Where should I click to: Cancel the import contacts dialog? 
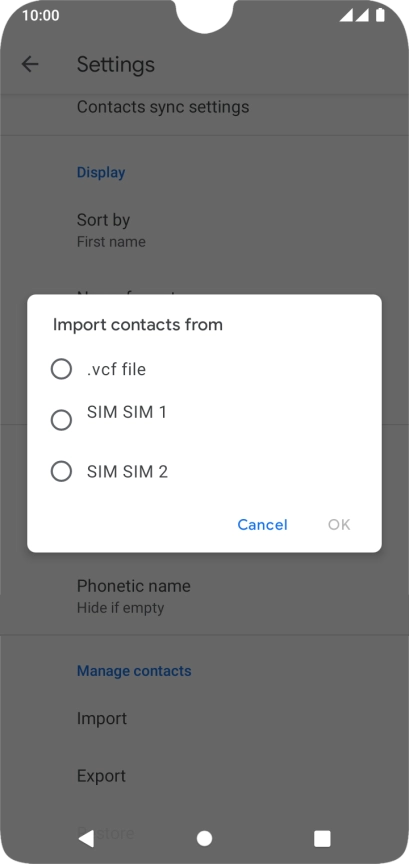262,525
